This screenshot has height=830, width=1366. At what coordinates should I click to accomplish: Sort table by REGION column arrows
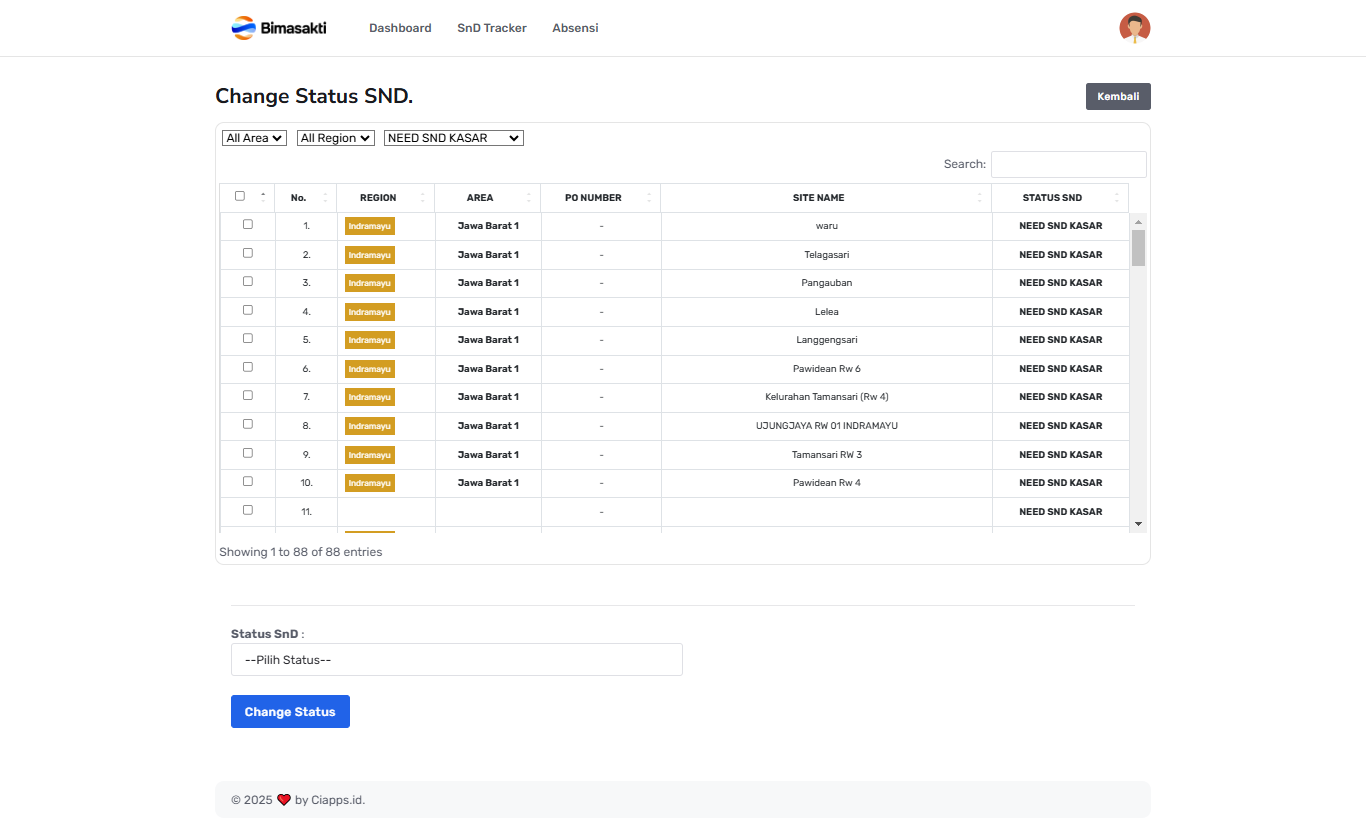point(422,198)
